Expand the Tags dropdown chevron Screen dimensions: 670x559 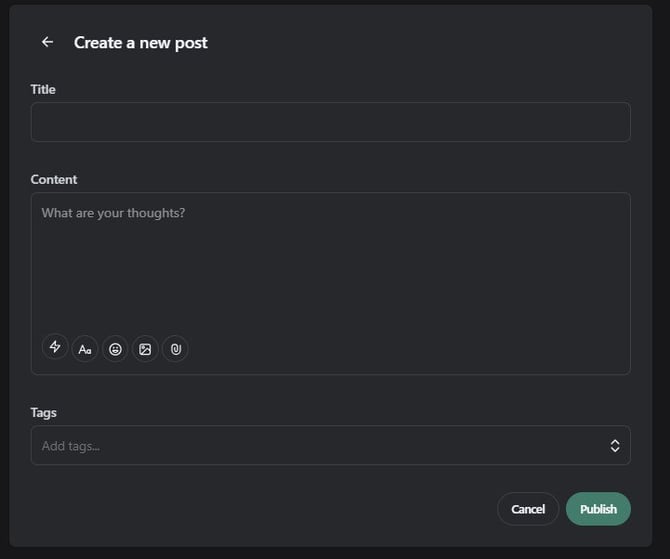pos(615,446)
